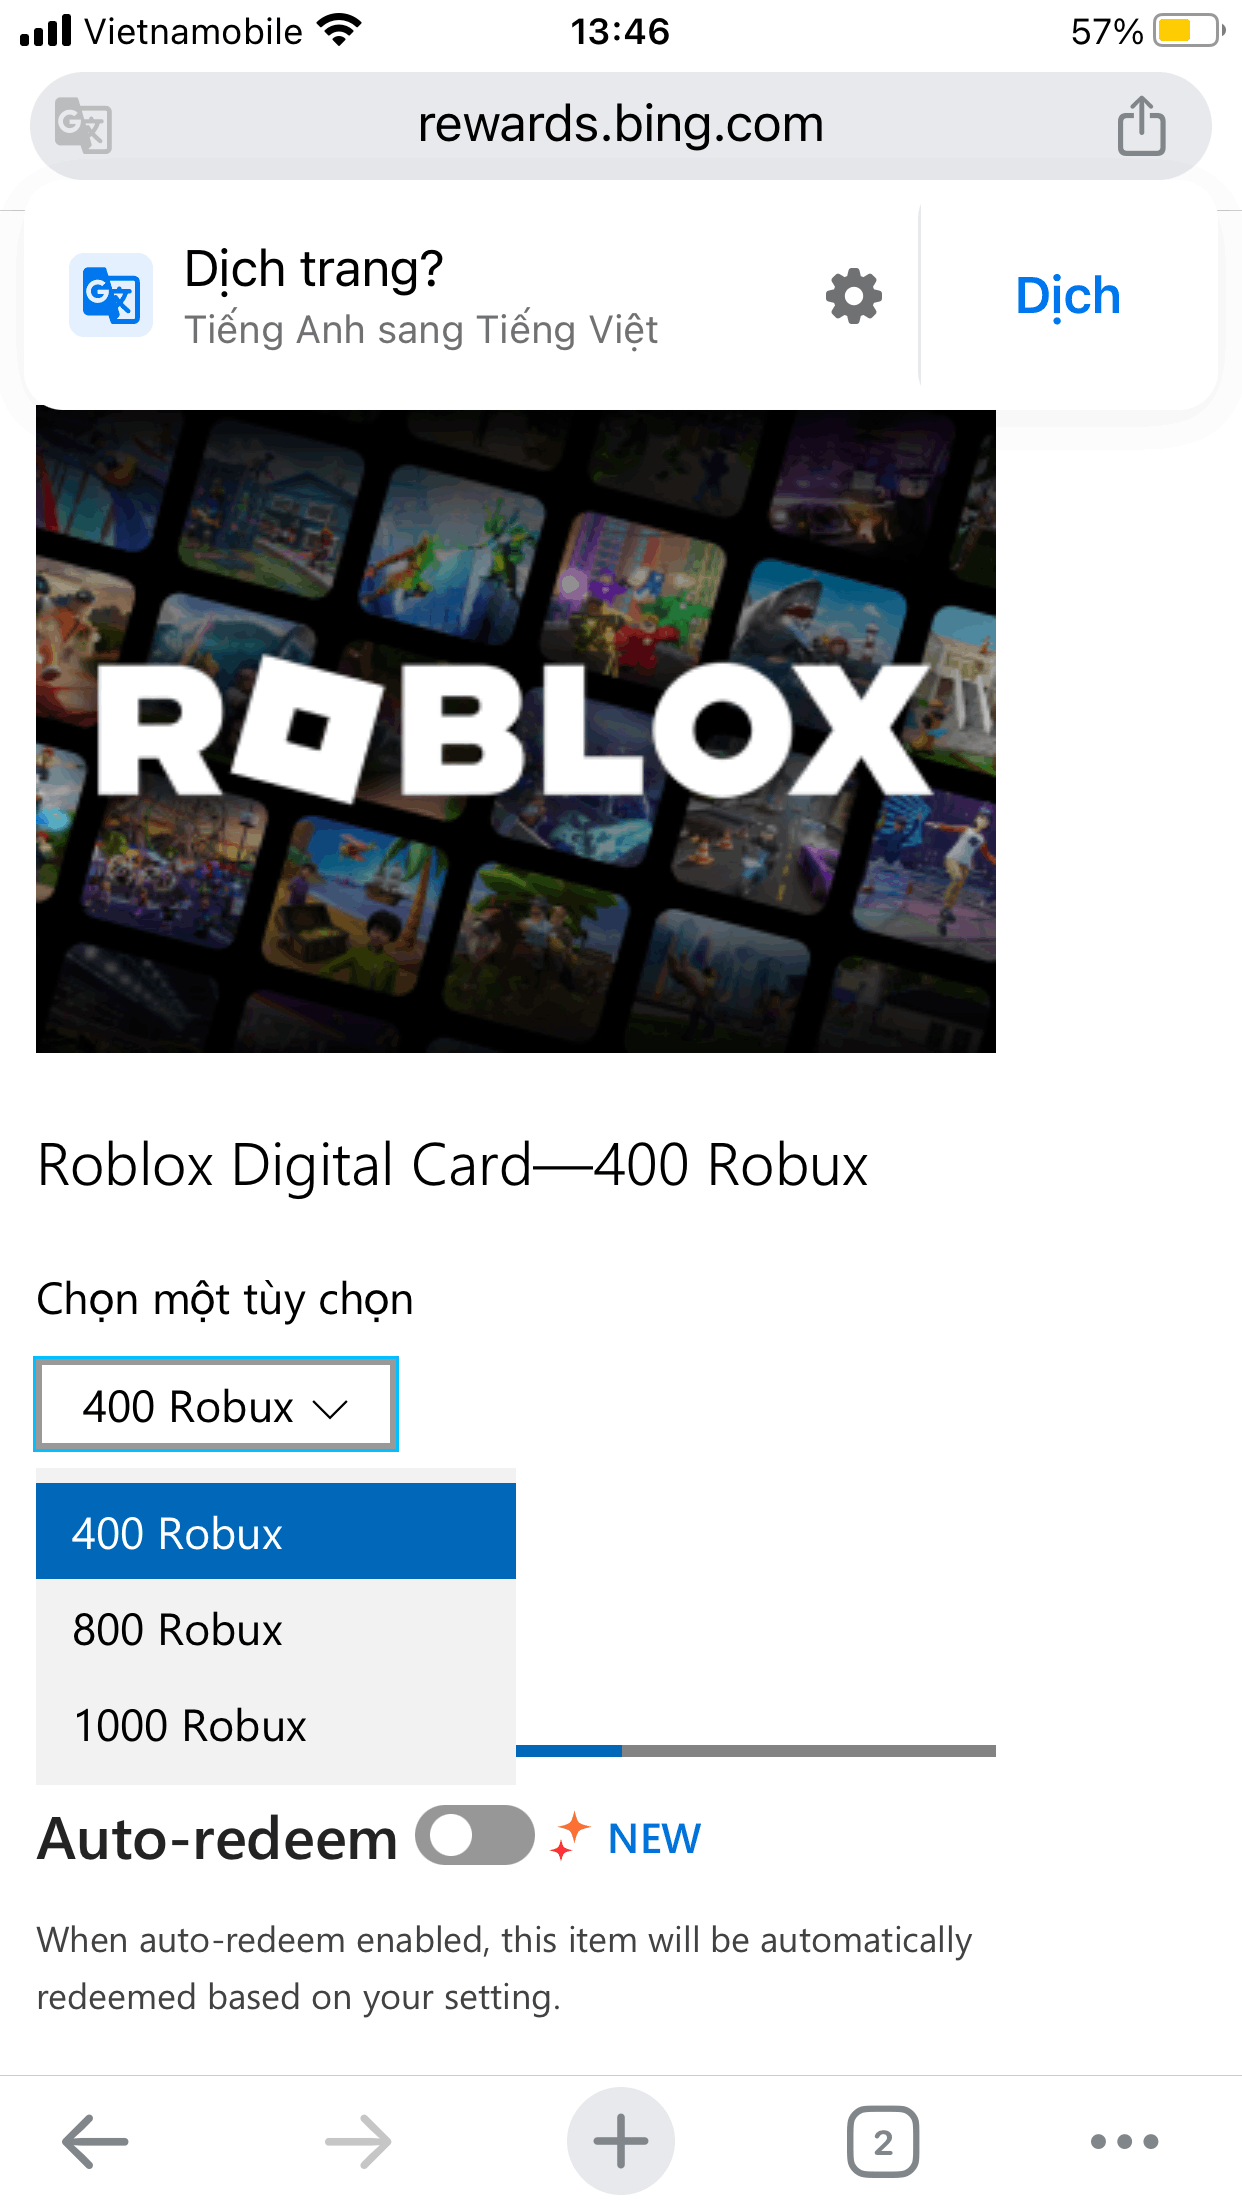
Task: Tap the Google Translate logo in banner
Action: click(111, 295)
